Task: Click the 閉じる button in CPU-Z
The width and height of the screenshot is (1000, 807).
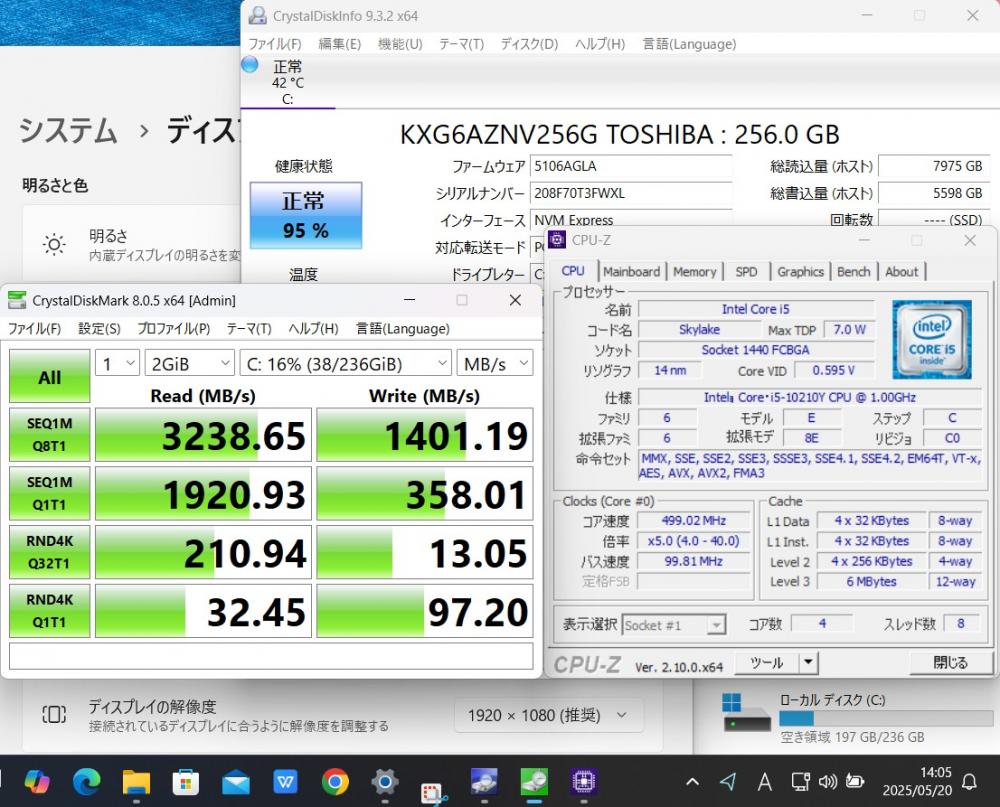Action: pyautogui.click(x=950, y=663)
